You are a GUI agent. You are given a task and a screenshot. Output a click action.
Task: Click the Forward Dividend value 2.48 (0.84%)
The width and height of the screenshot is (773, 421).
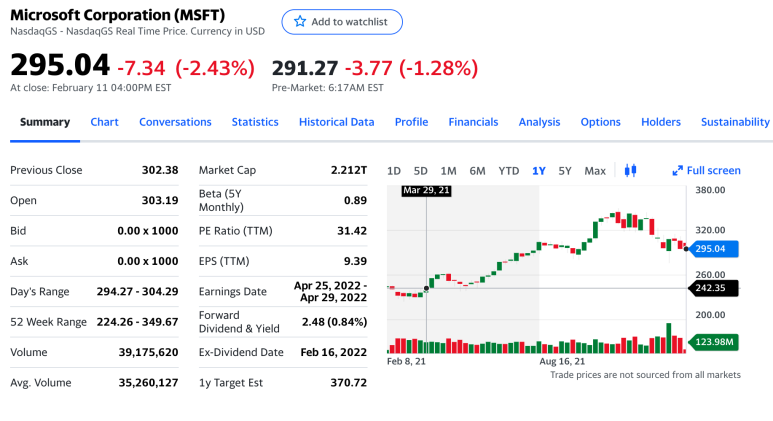(334, 322)
